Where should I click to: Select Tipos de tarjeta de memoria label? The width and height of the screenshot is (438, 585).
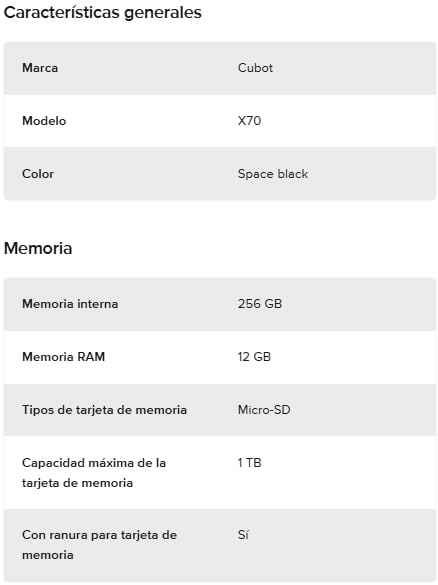[104, 410]
